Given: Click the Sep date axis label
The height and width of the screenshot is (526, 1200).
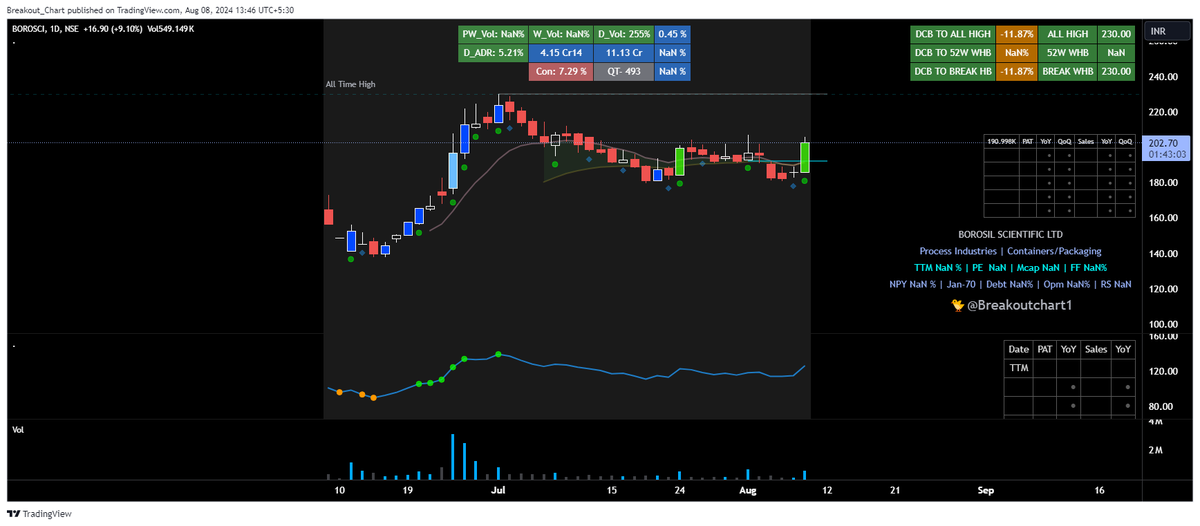Looking at the screenshot, I should tap(985, 491).
